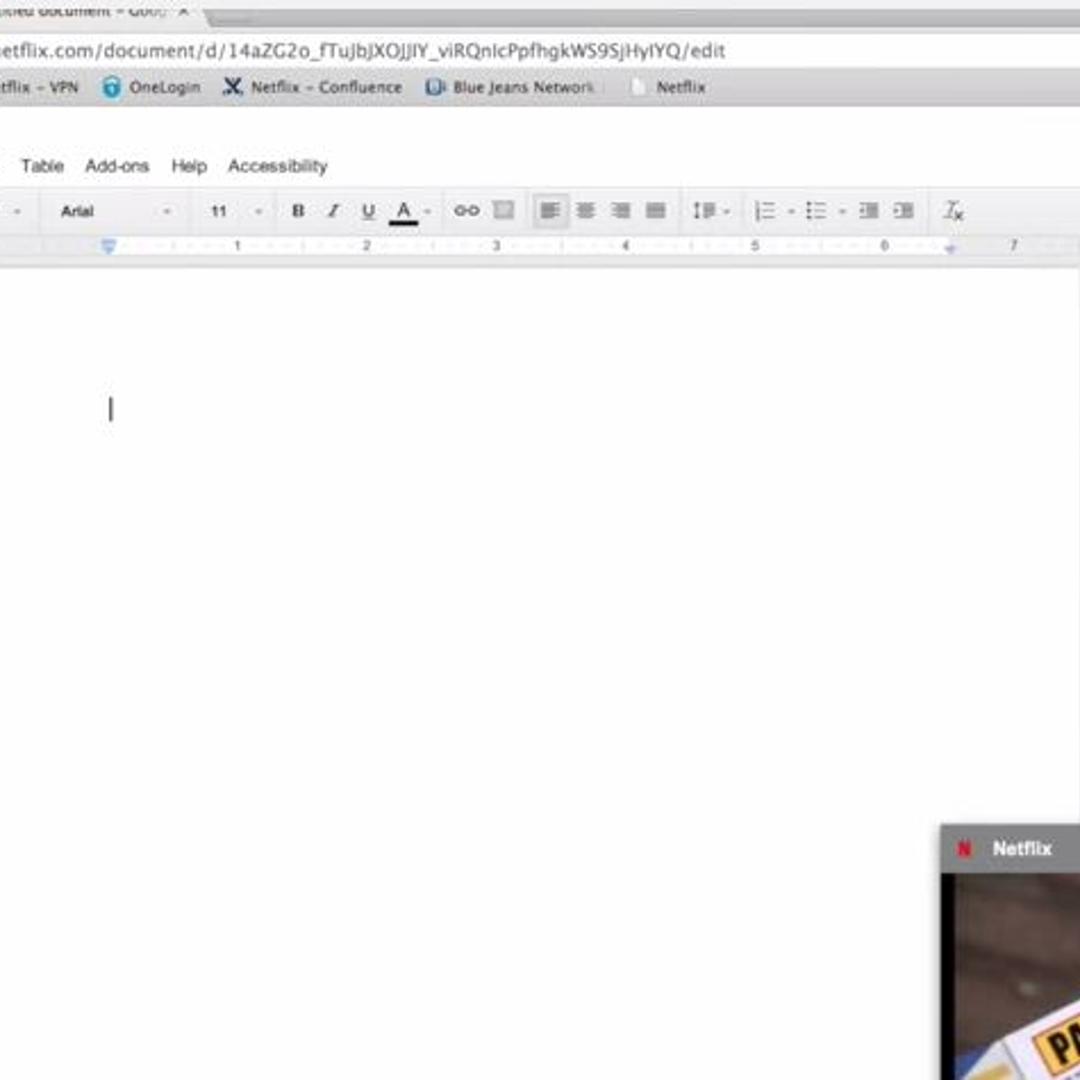Screen dimensions: 1080x1080
Task: Open the styles dropdown arrow left of Arial
Action: 17,211
